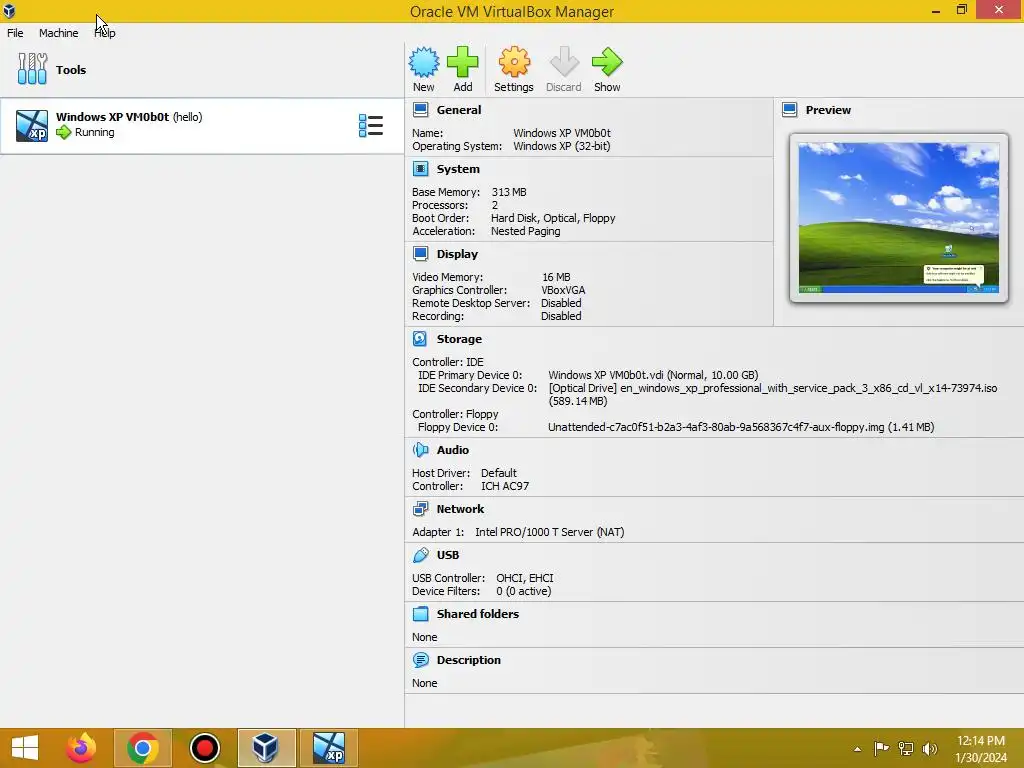The width and height of the screenshot is (1024, 768).
Task: Click the Show green arrow icon
Action: click(607, 62)
